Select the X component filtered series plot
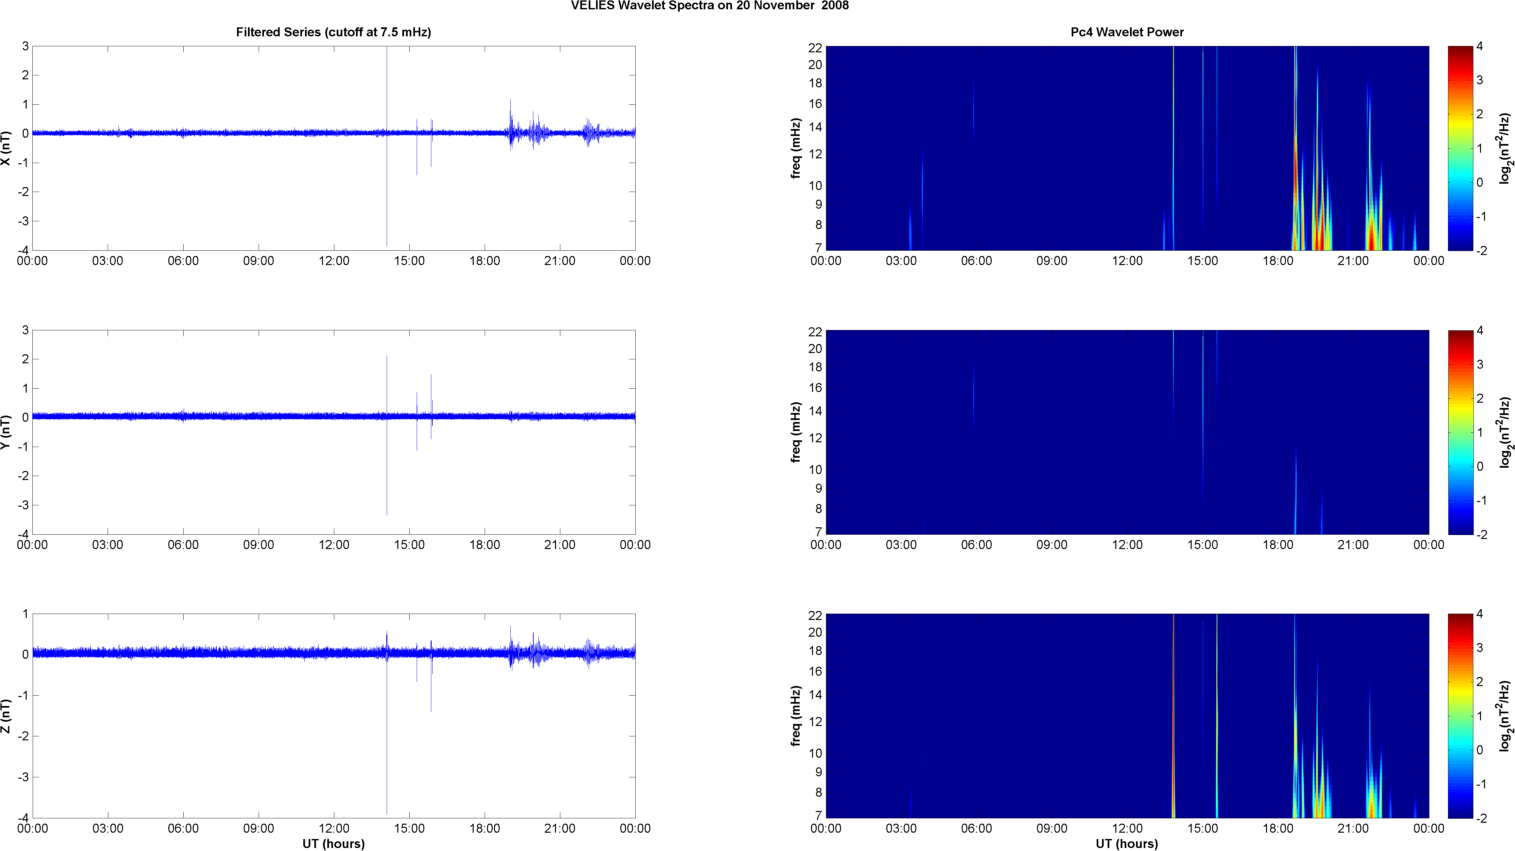1515x851 pixels. 333,148
